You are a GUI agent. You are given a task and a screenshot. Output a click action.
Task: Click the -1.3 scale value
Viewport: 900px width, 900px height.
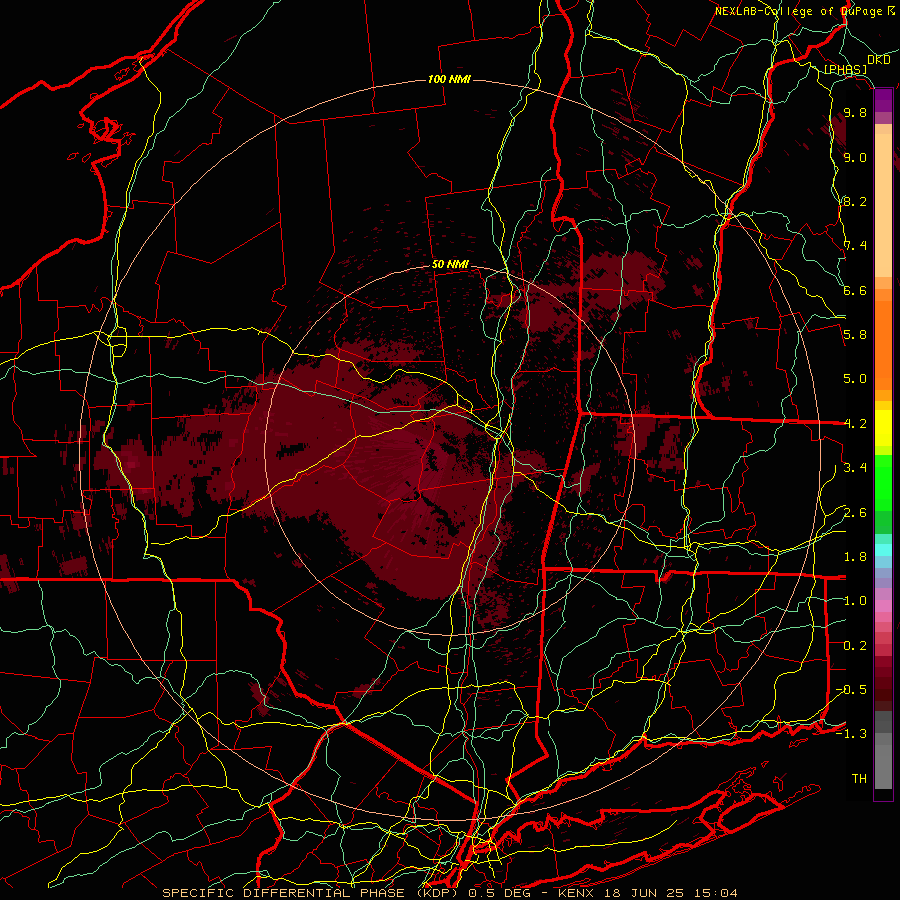click(x=851, y=734)
